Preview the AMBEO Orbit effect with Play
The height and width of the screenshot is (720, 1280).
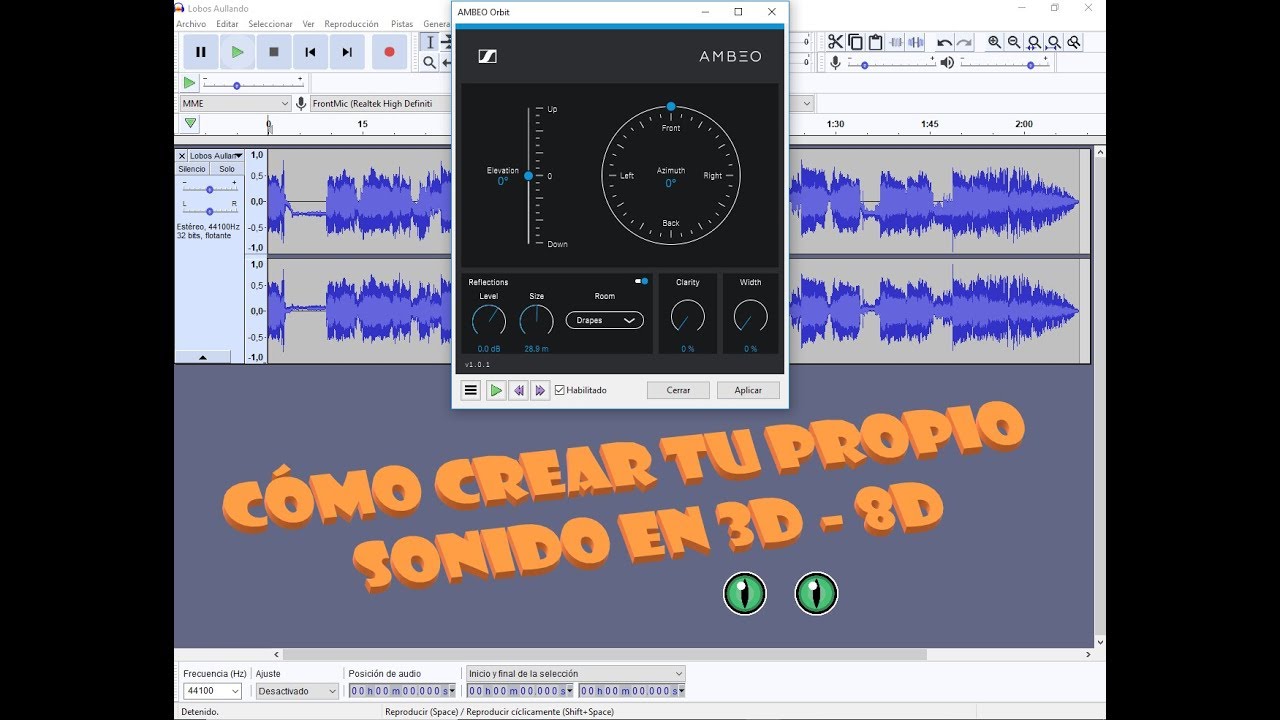click(496, 390)
